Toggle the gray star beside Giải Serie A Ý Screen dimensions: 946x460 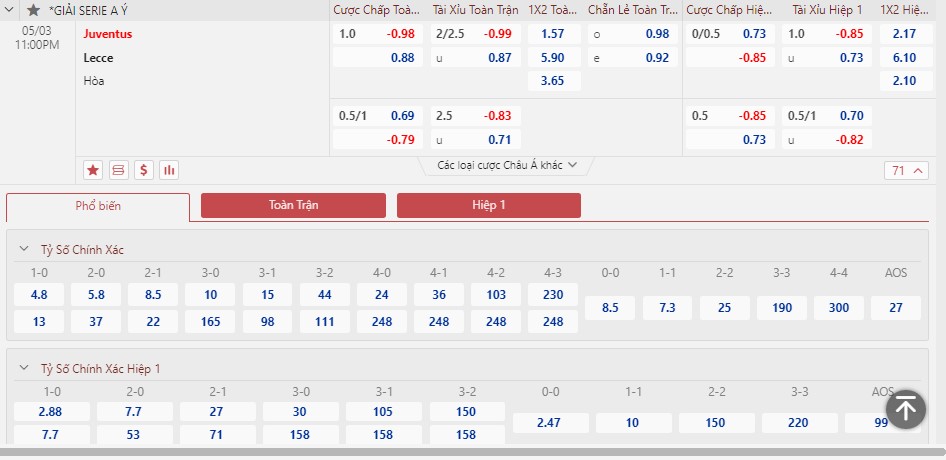click(34, 10)
